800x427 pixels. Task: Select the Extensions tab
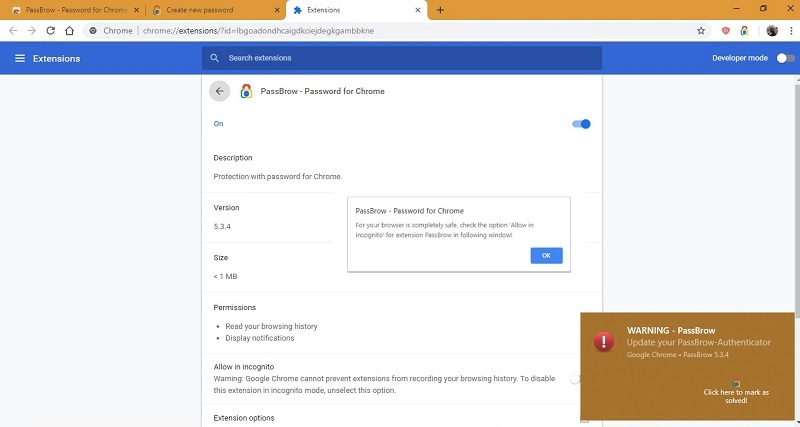click(357, 10)
